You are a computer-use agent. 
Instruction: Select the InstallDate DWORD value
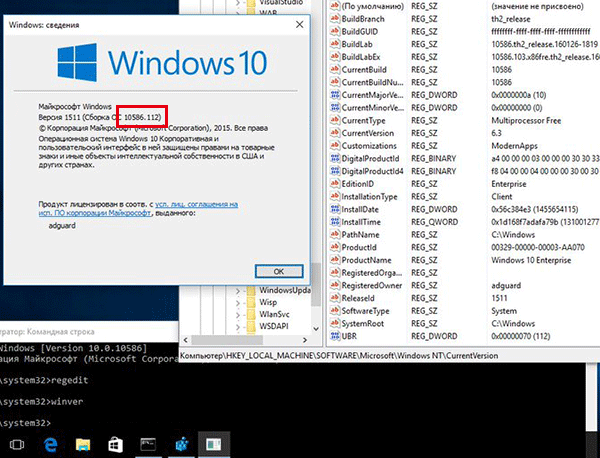(360, 209)
